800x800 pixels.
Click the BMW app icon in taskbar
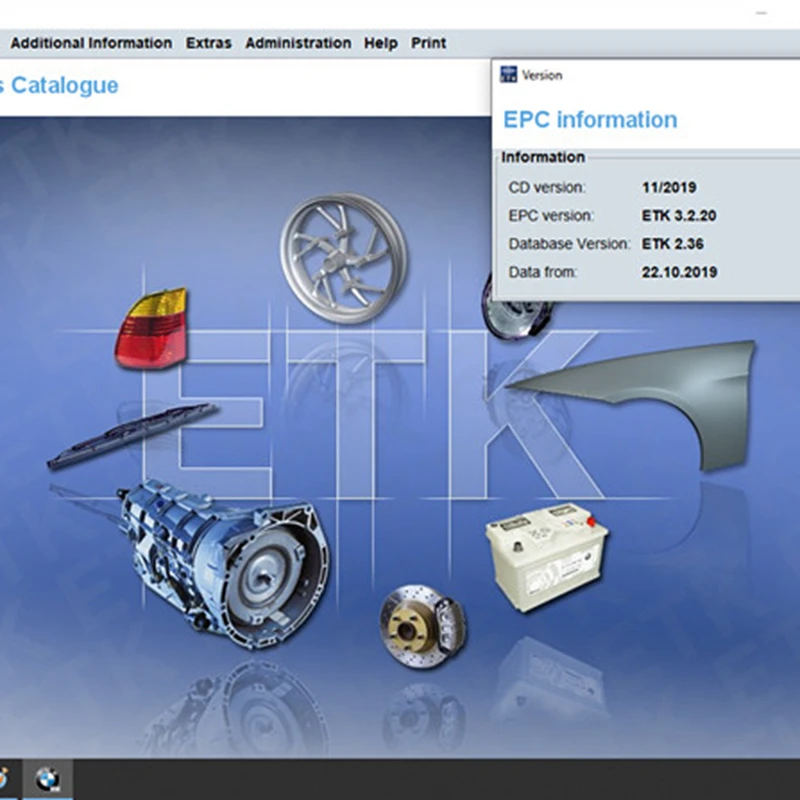[48, 779]
